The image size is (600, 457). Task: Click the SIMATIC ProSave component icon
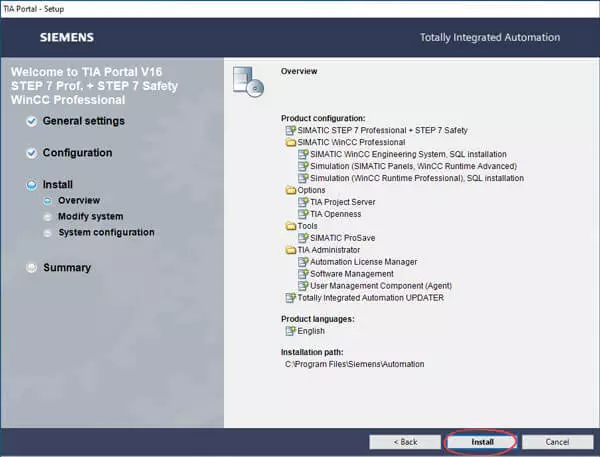(x=303, y=238)
